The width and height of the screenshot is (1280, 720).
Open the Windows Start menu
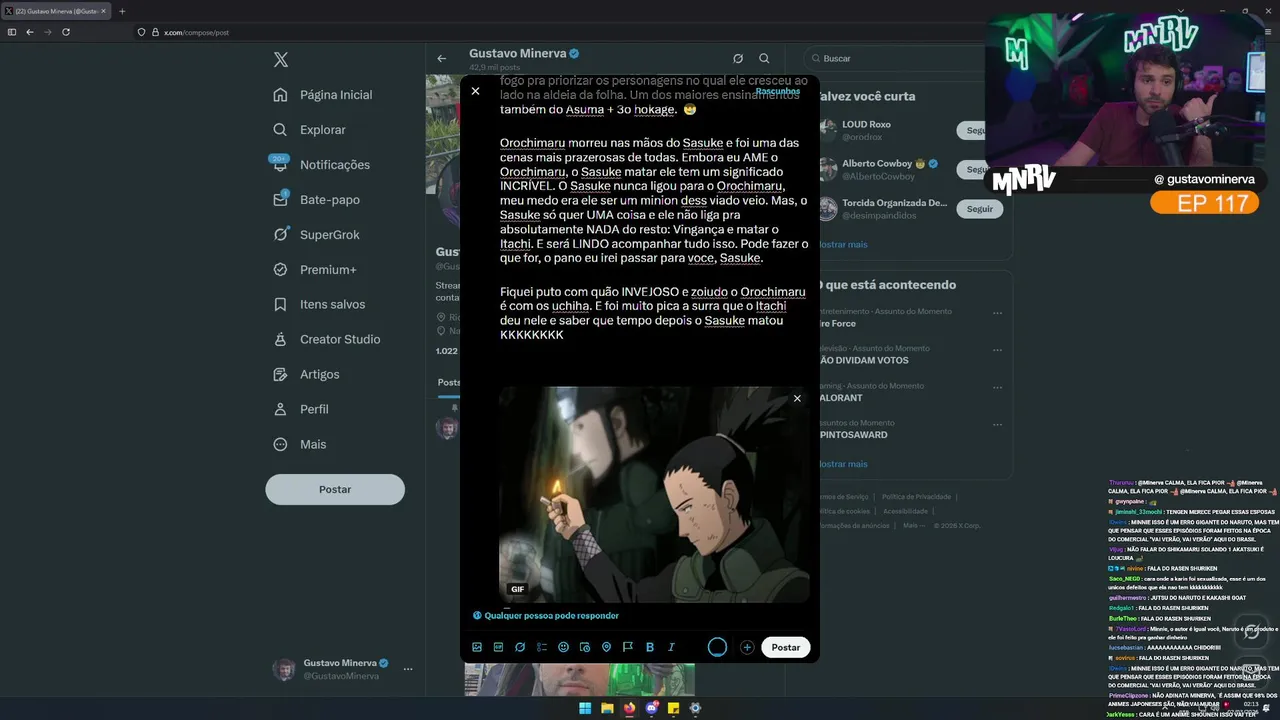coord(585,708)
